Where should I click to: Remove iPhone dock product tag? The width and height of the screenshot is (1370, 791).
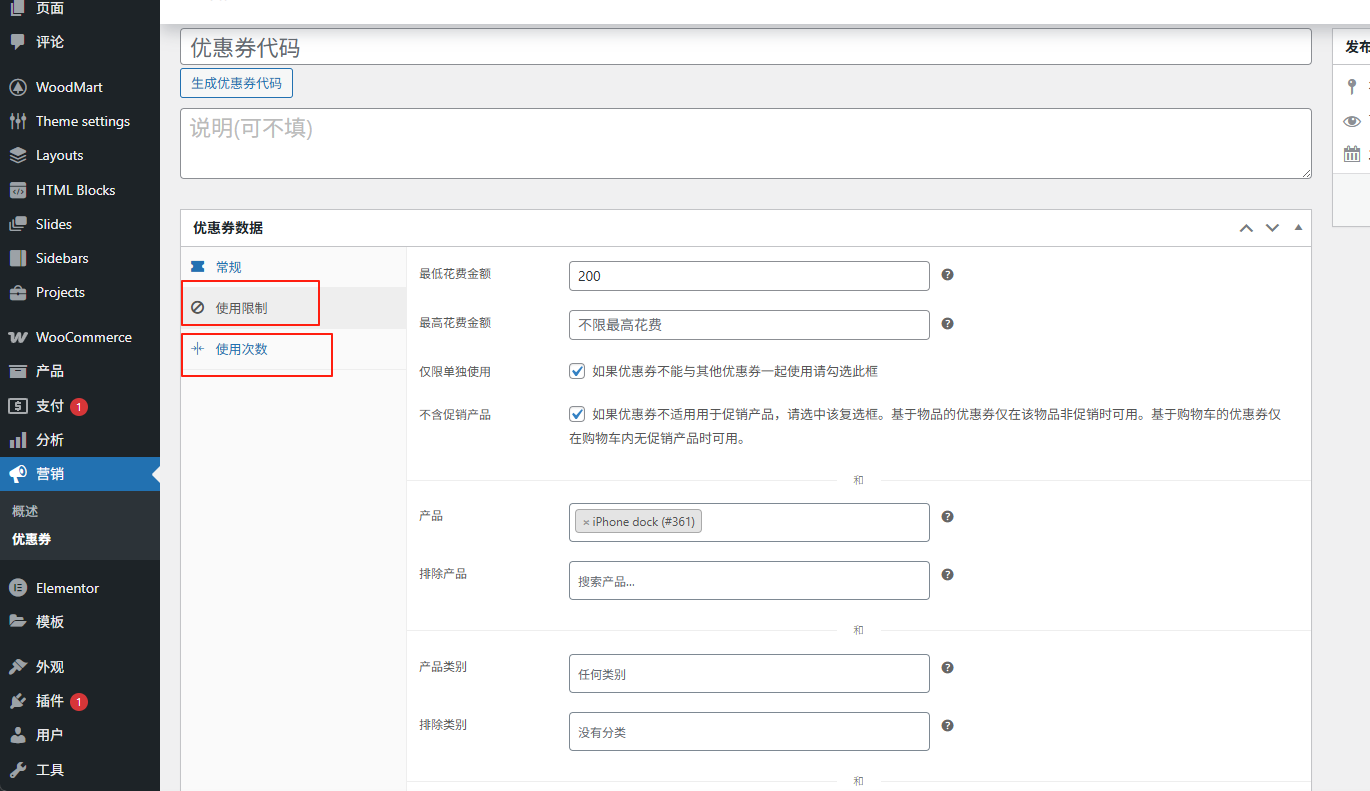[586, 522]
